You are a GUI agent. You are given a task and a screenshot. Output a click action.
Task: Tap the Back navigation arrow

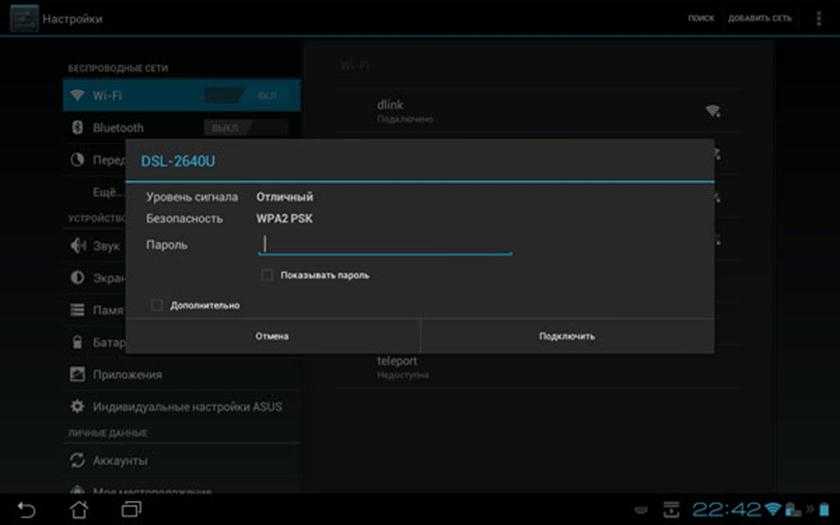(27, 510)
